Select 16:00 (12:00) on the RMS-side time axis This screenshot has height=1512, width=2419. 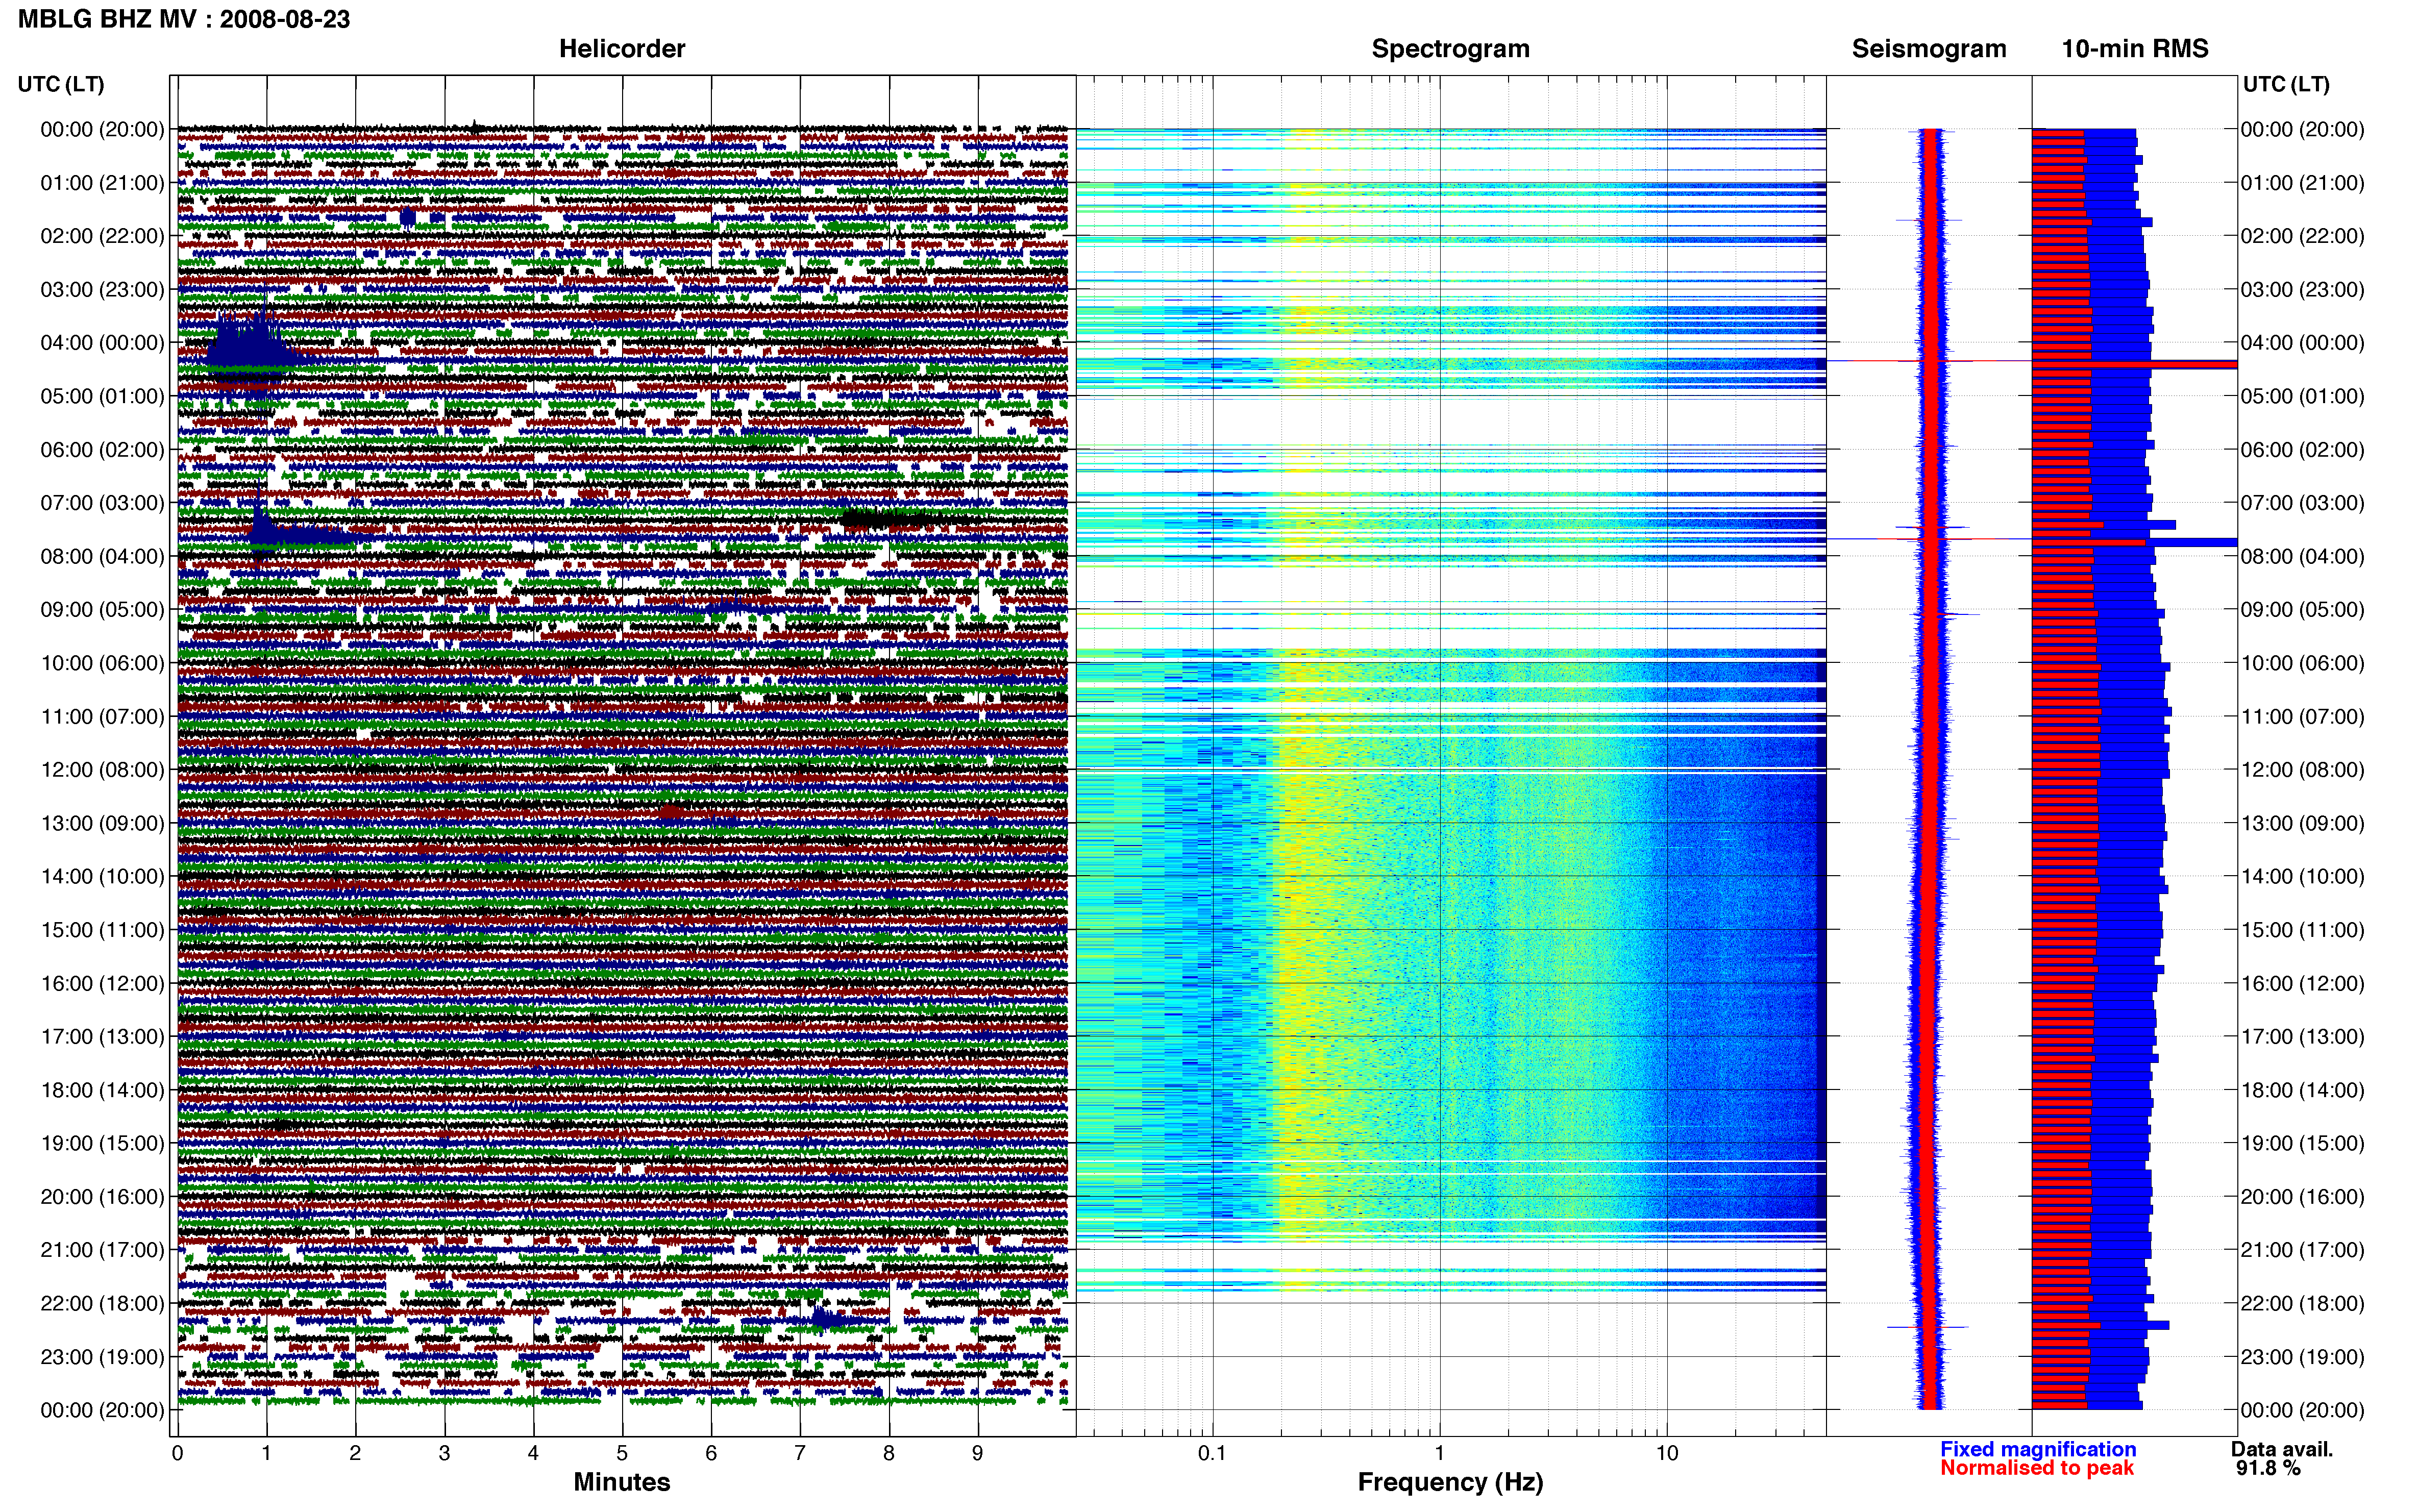2302,984
